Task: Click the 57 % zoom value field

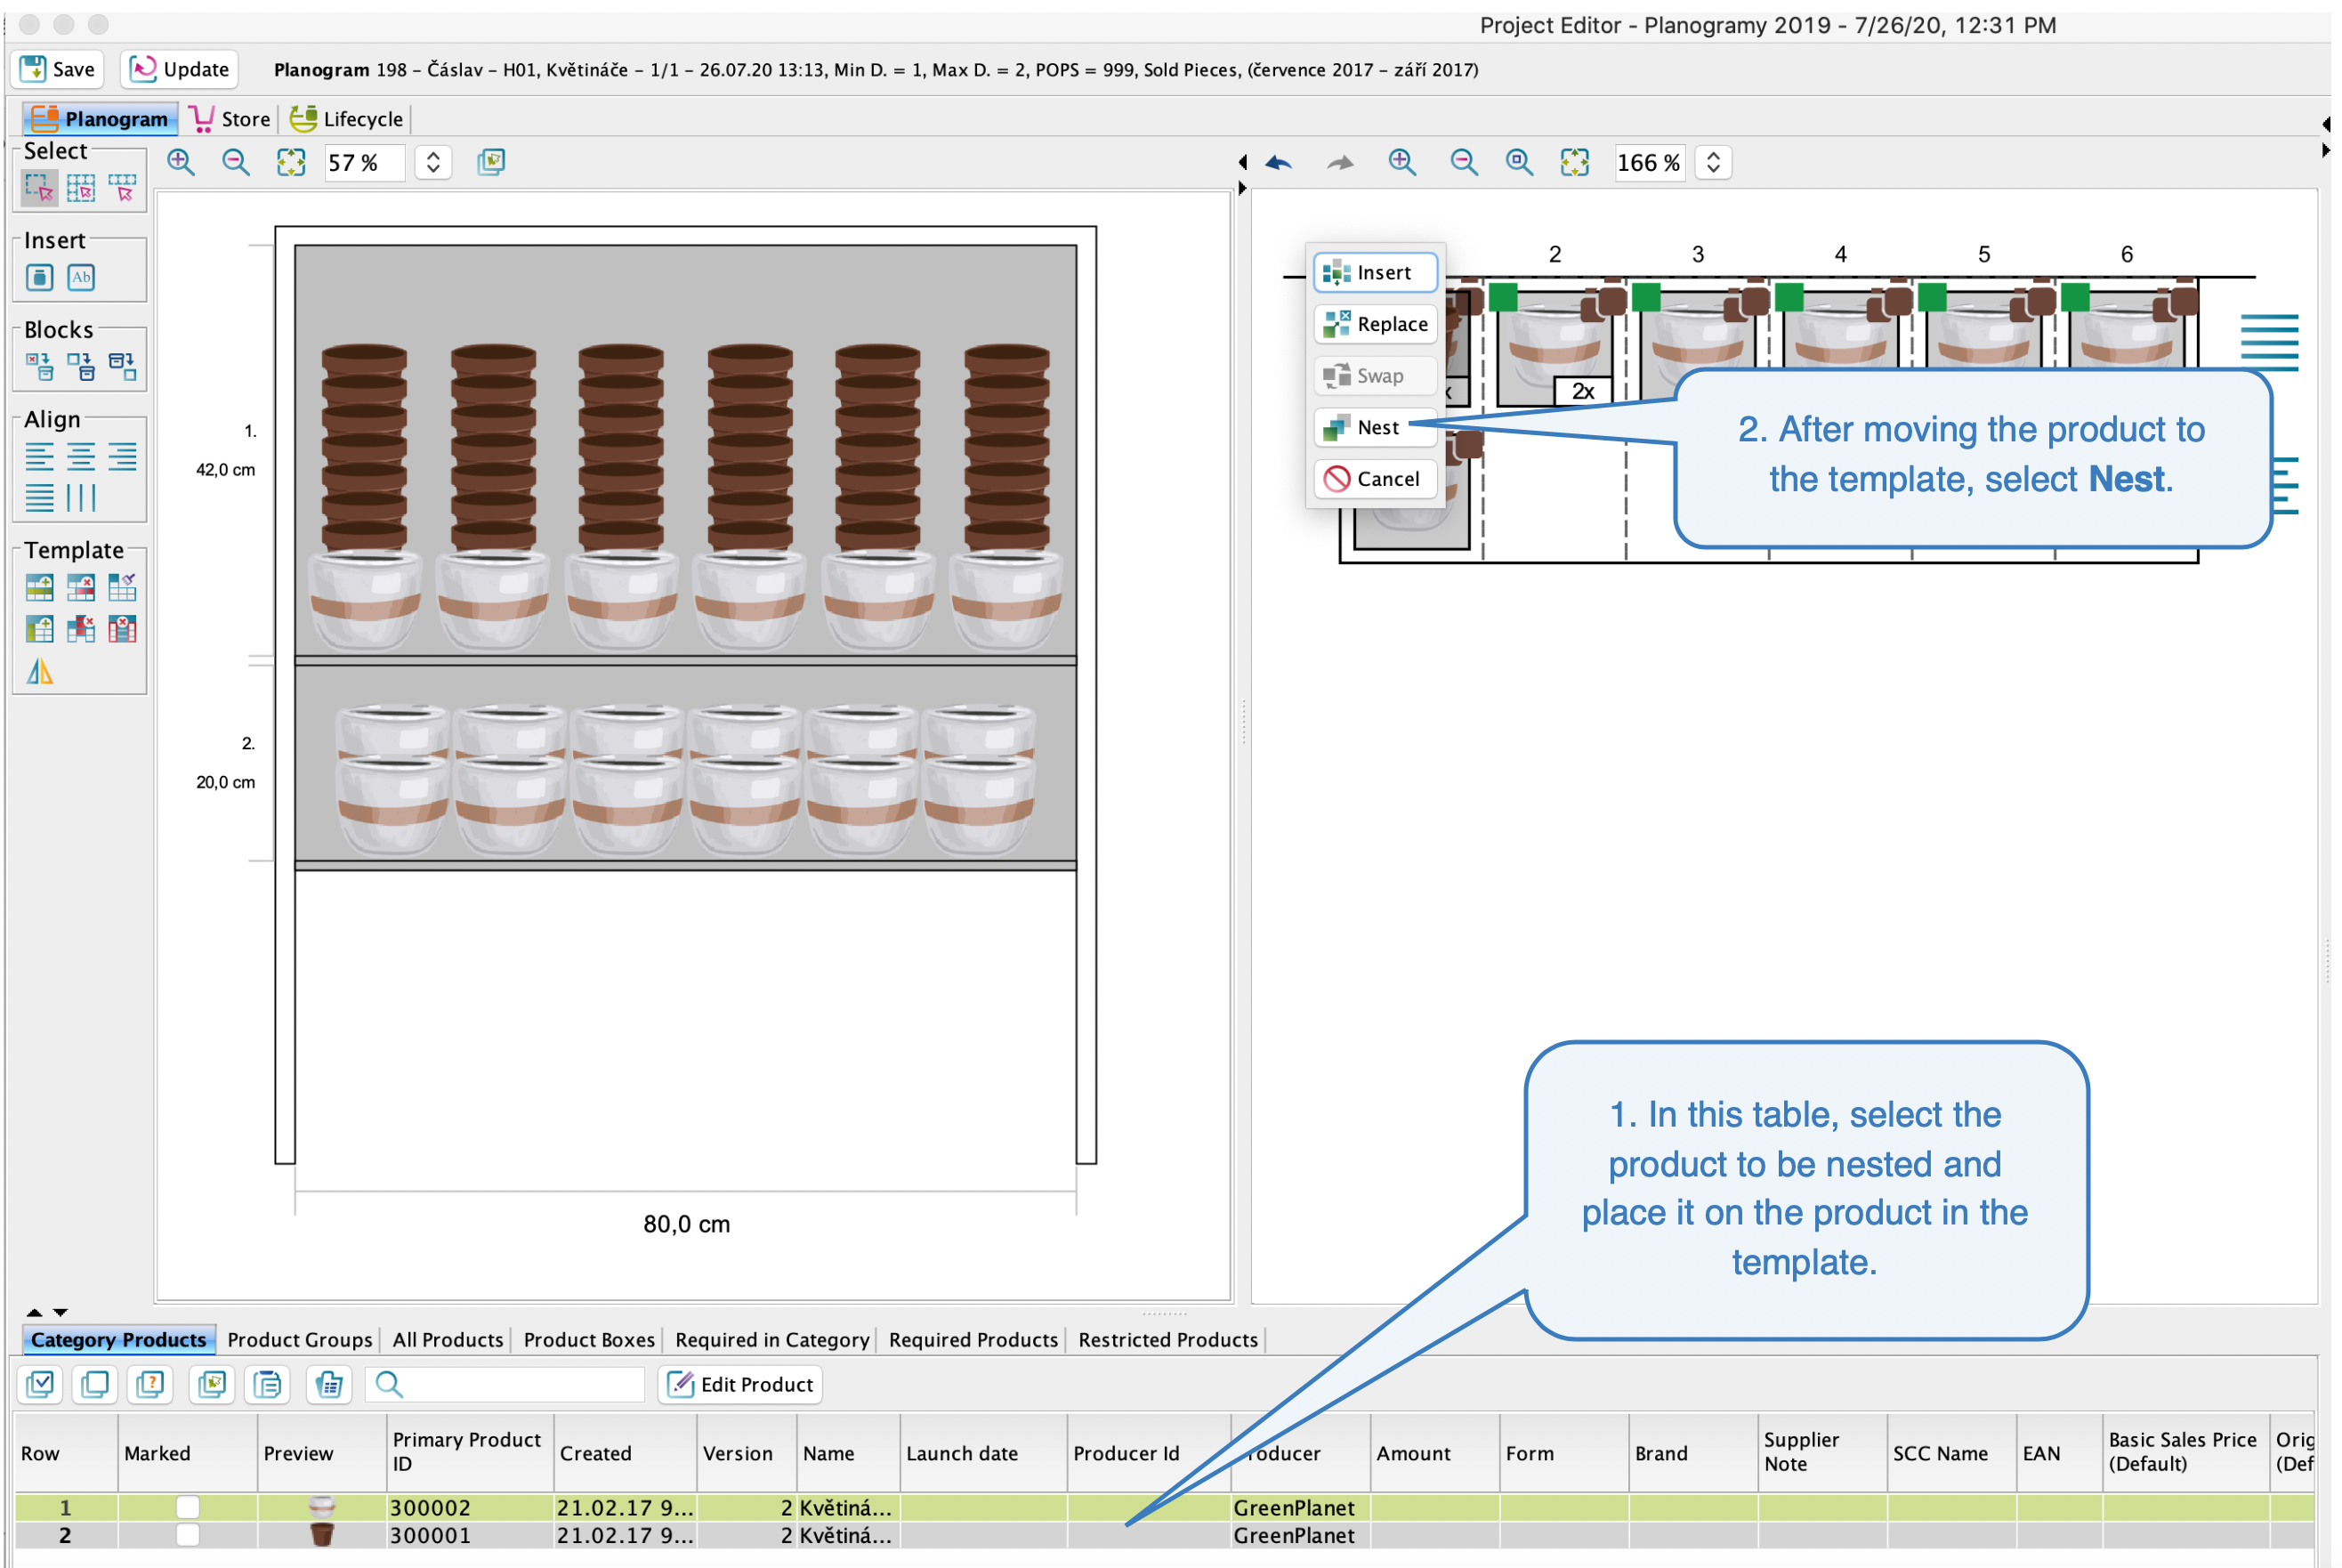Action: [365, 162]
